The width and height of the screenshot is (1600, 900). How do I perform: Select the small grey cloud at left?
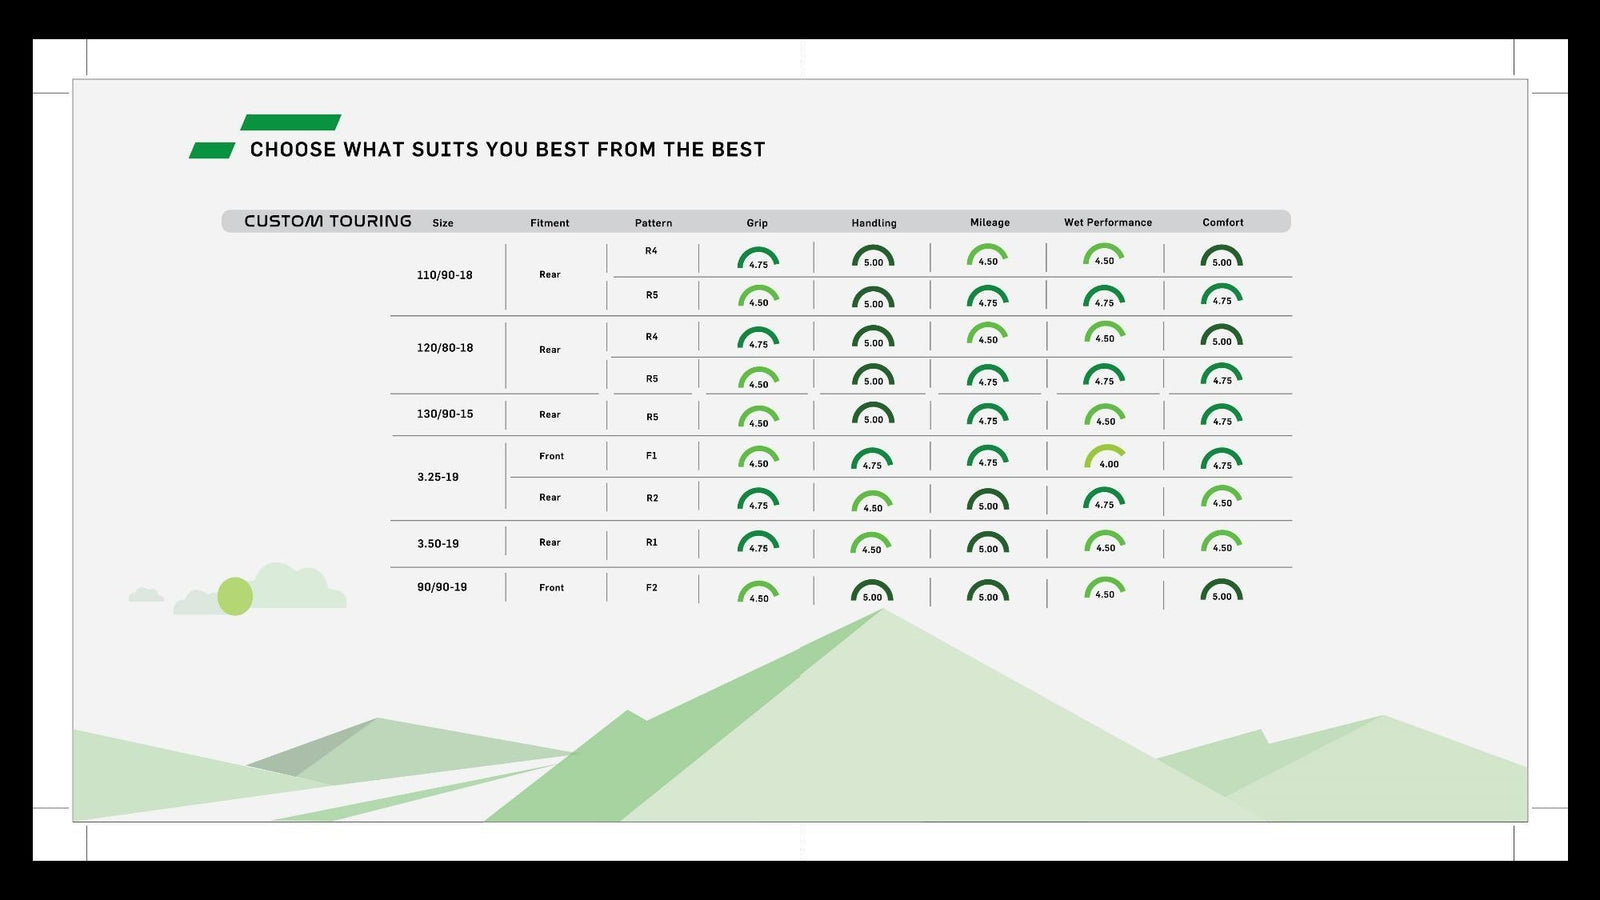tap(146, 595)
